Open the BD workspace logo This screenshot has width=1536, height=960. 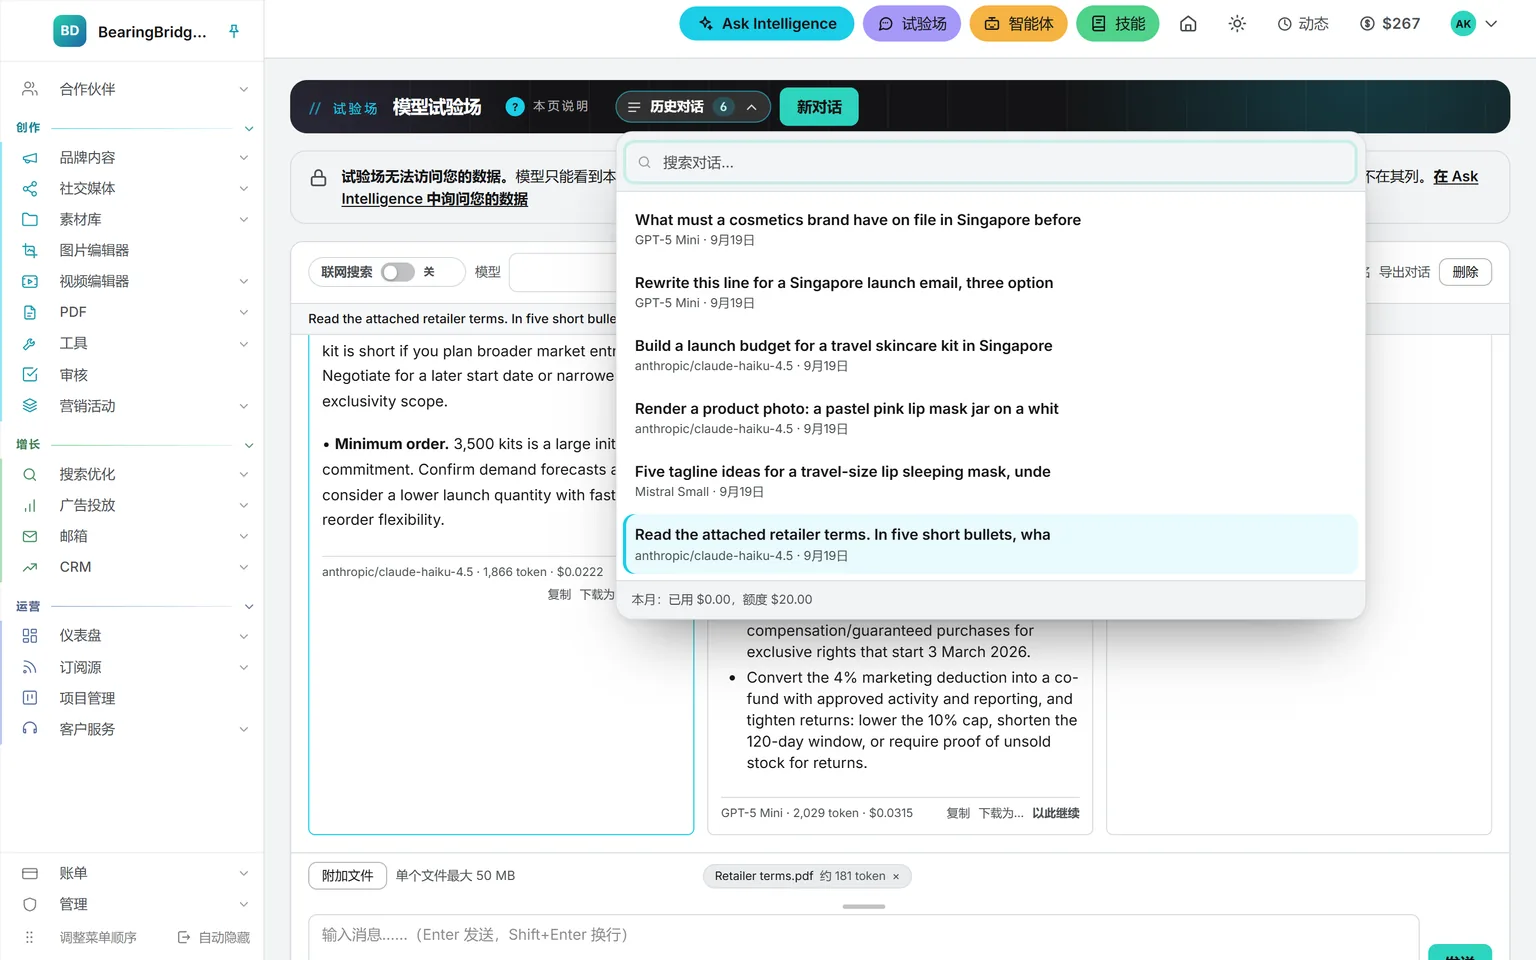point(70,31)
